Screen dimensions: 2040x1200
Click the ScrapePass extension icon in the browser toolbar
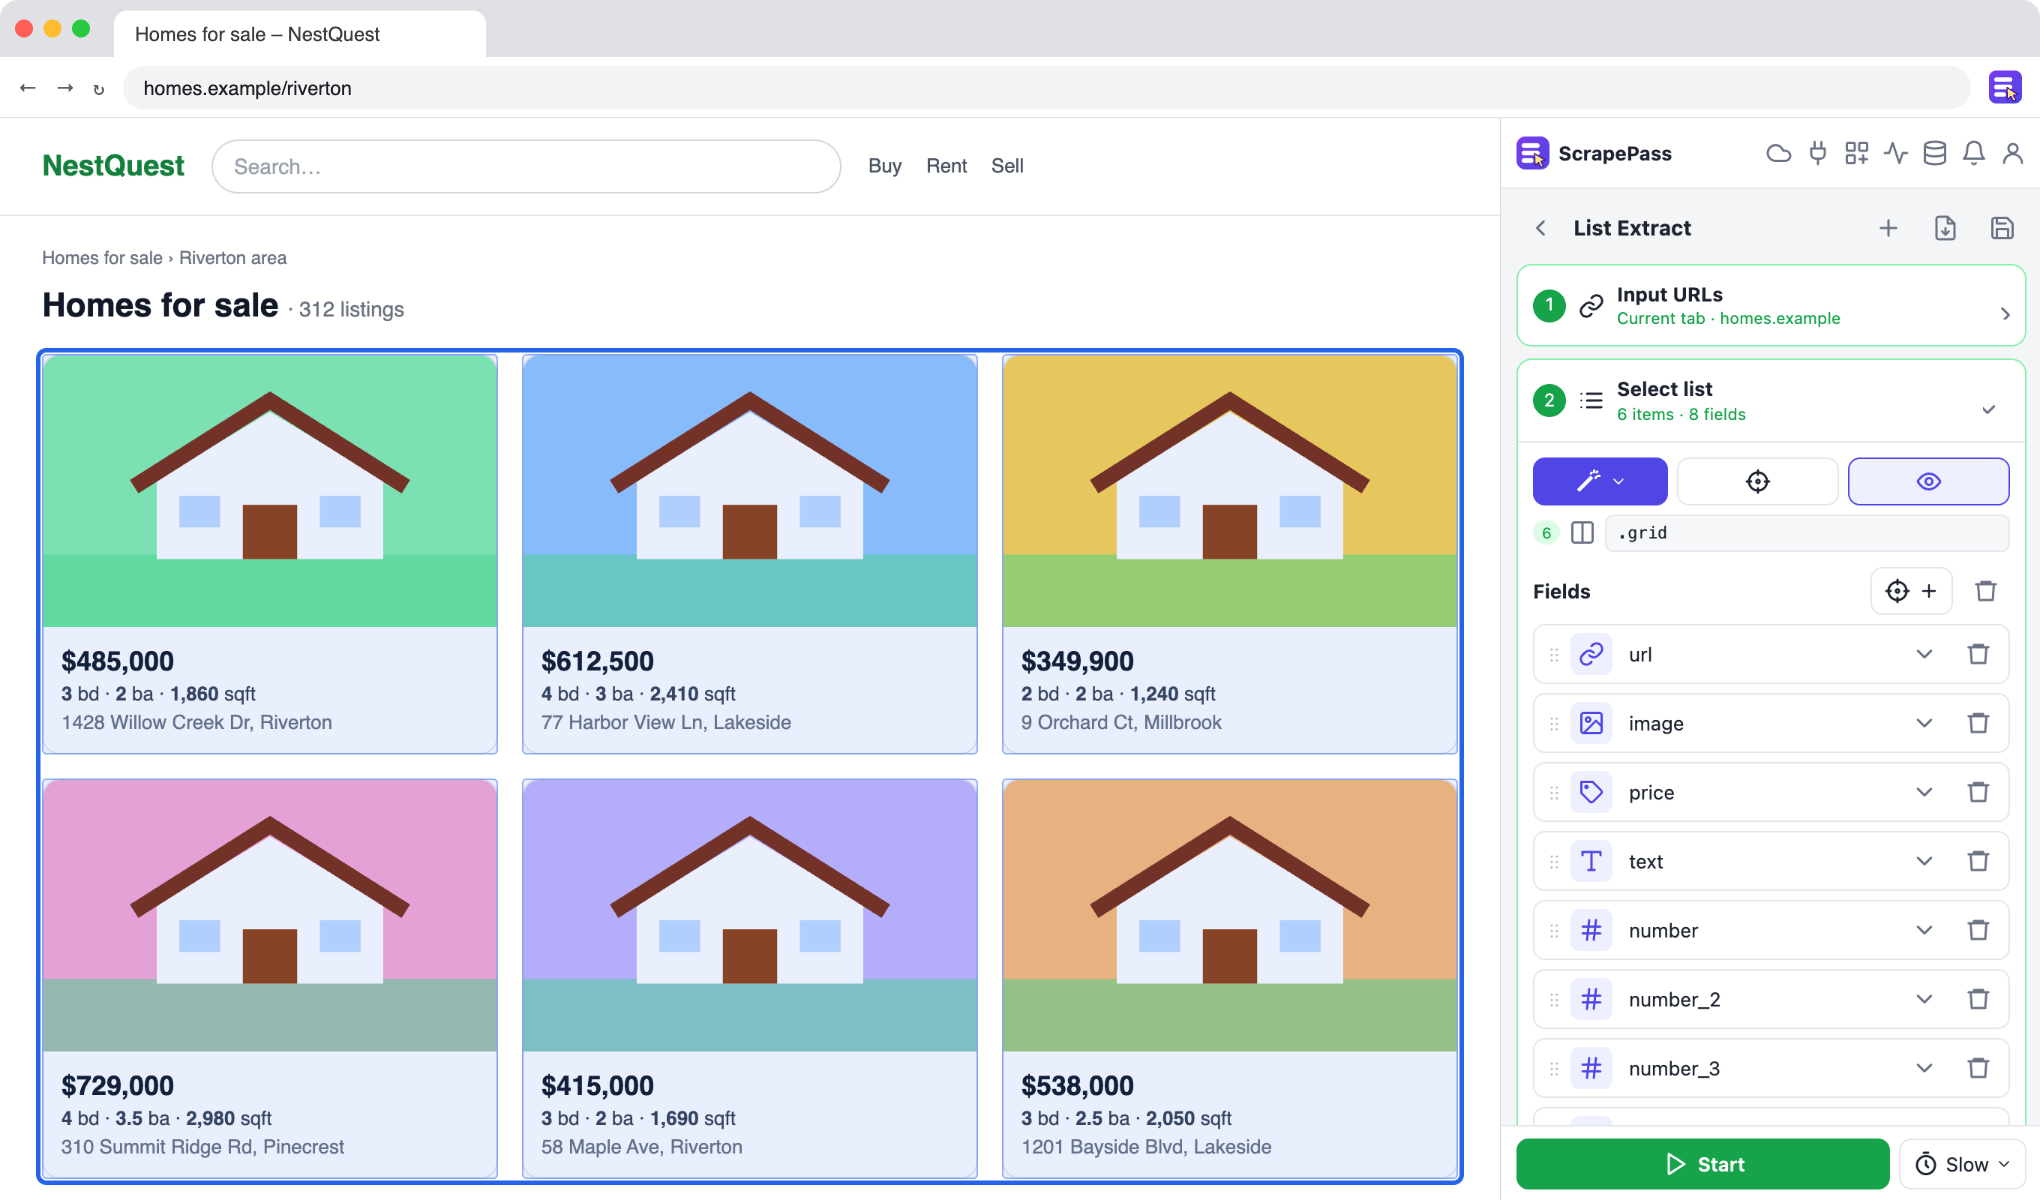(x=2005, y=88)
